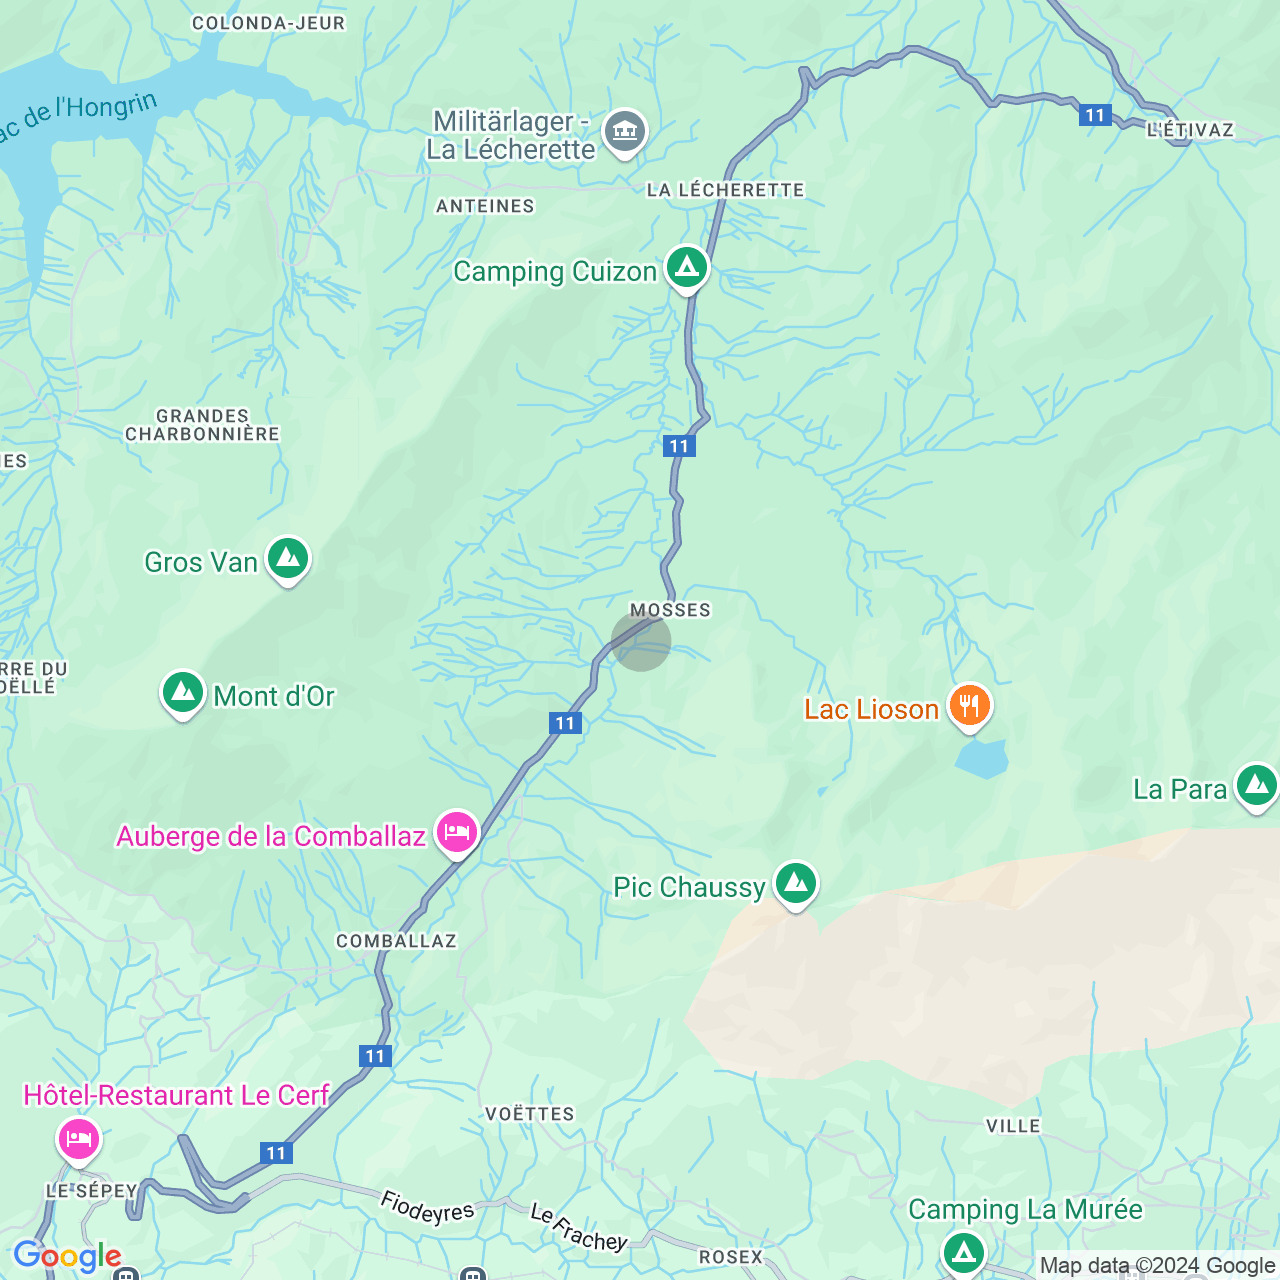Select the Pic Chaussy peak marker

pyautogui.click(x=796, y=885)
